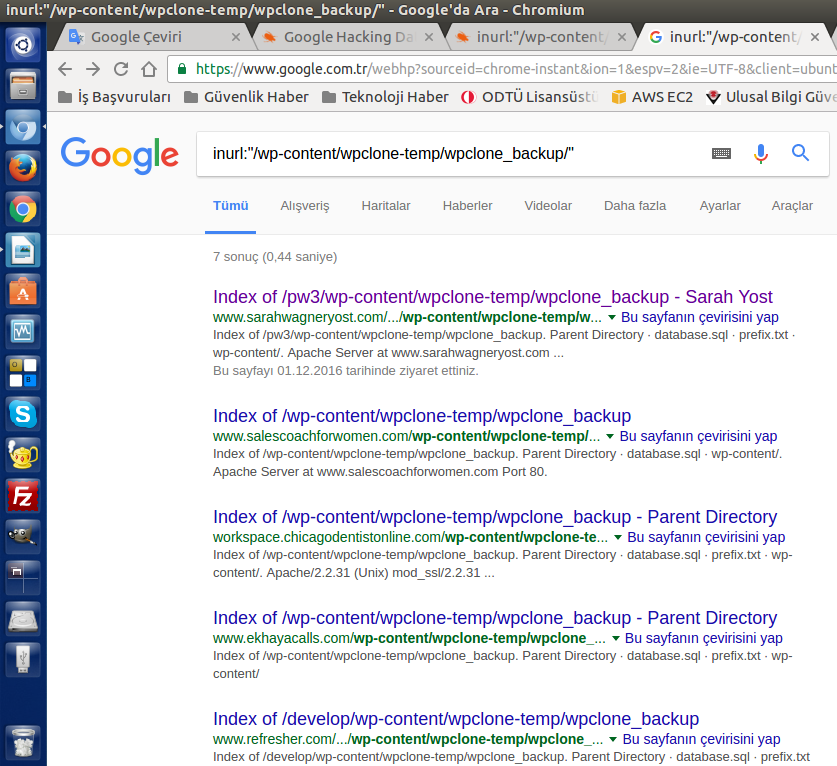Expand dropdown arrow beside sarahwagneryost.com URL
The image size is (837, 766).
(x=612, y=318)
